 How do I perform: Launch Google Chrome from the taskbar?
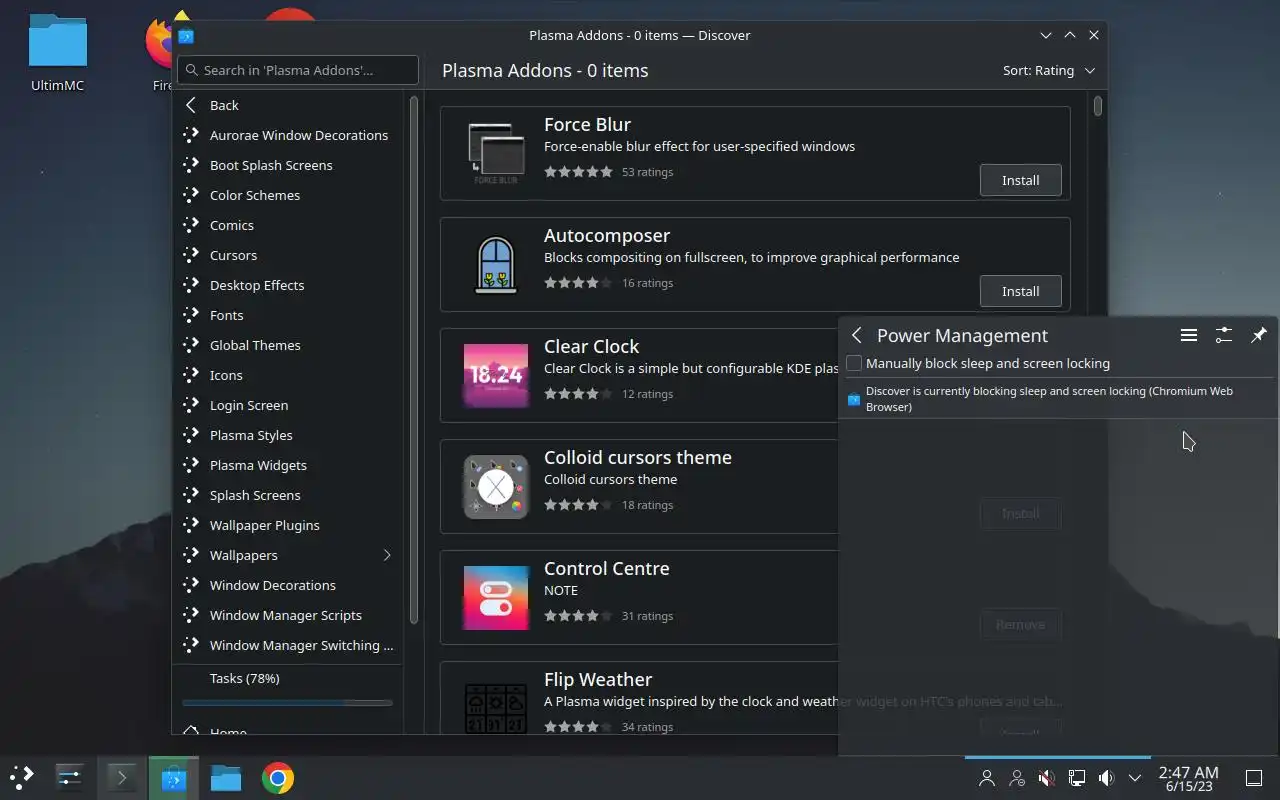point(278,777)
